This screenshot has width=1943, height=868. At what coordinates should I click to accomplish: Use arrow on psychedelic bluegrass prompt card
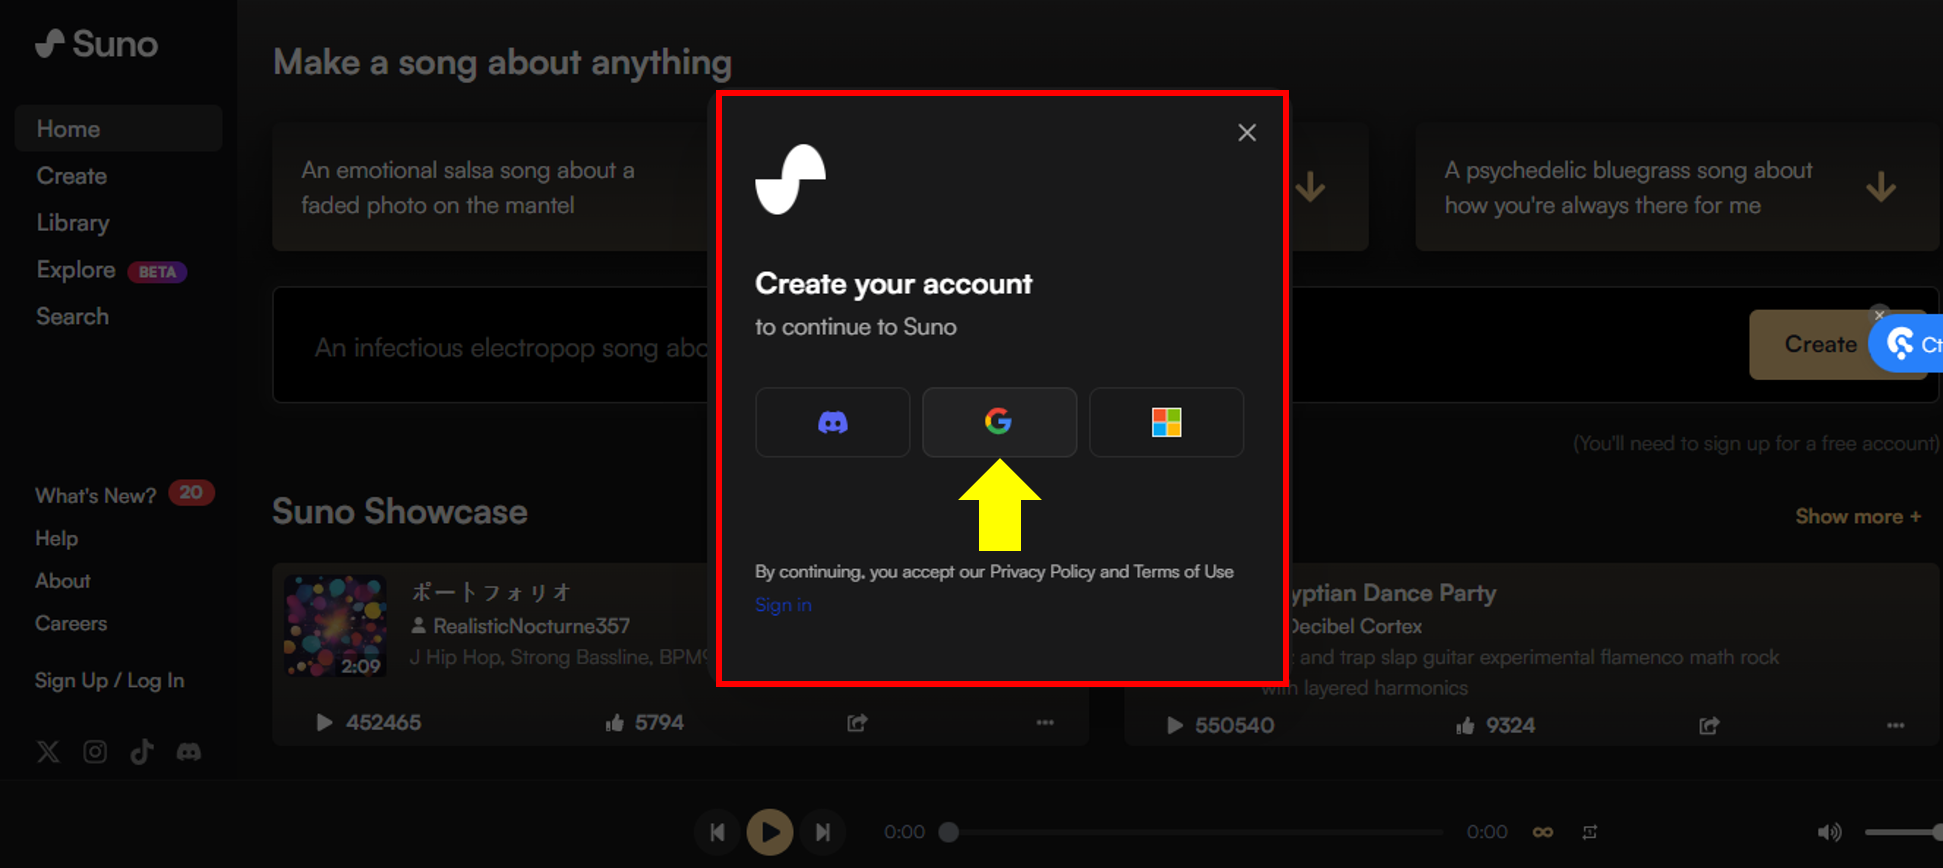1881,187
